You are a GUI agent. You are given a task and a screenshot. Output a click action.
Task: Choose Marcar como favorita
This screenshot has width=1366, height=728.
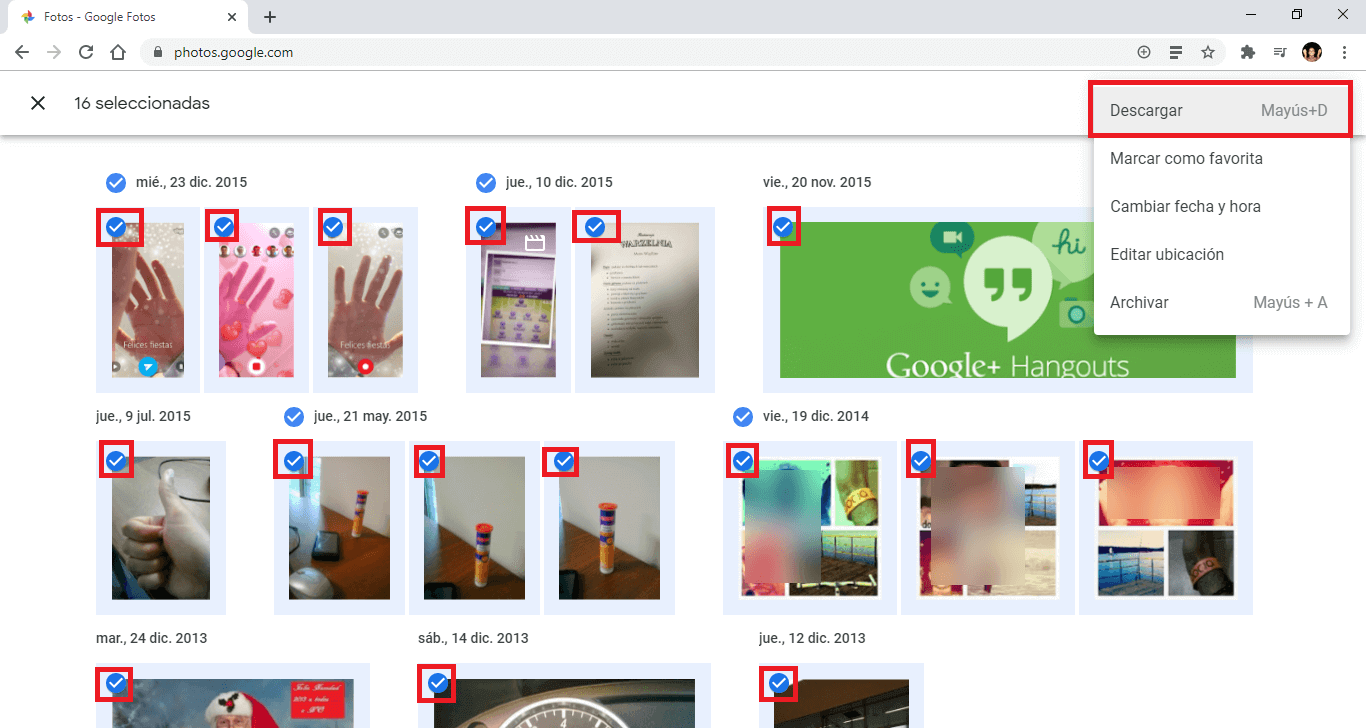(1222, 158)
